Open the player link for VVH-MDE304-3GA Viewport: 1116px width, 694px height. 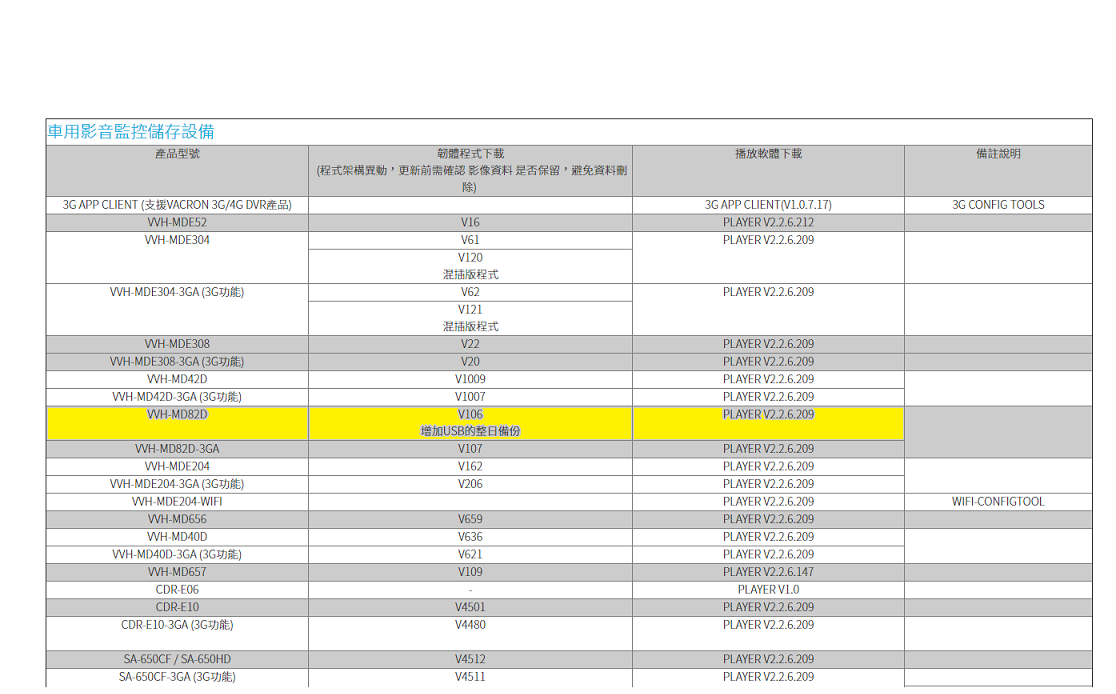(768, 293)
